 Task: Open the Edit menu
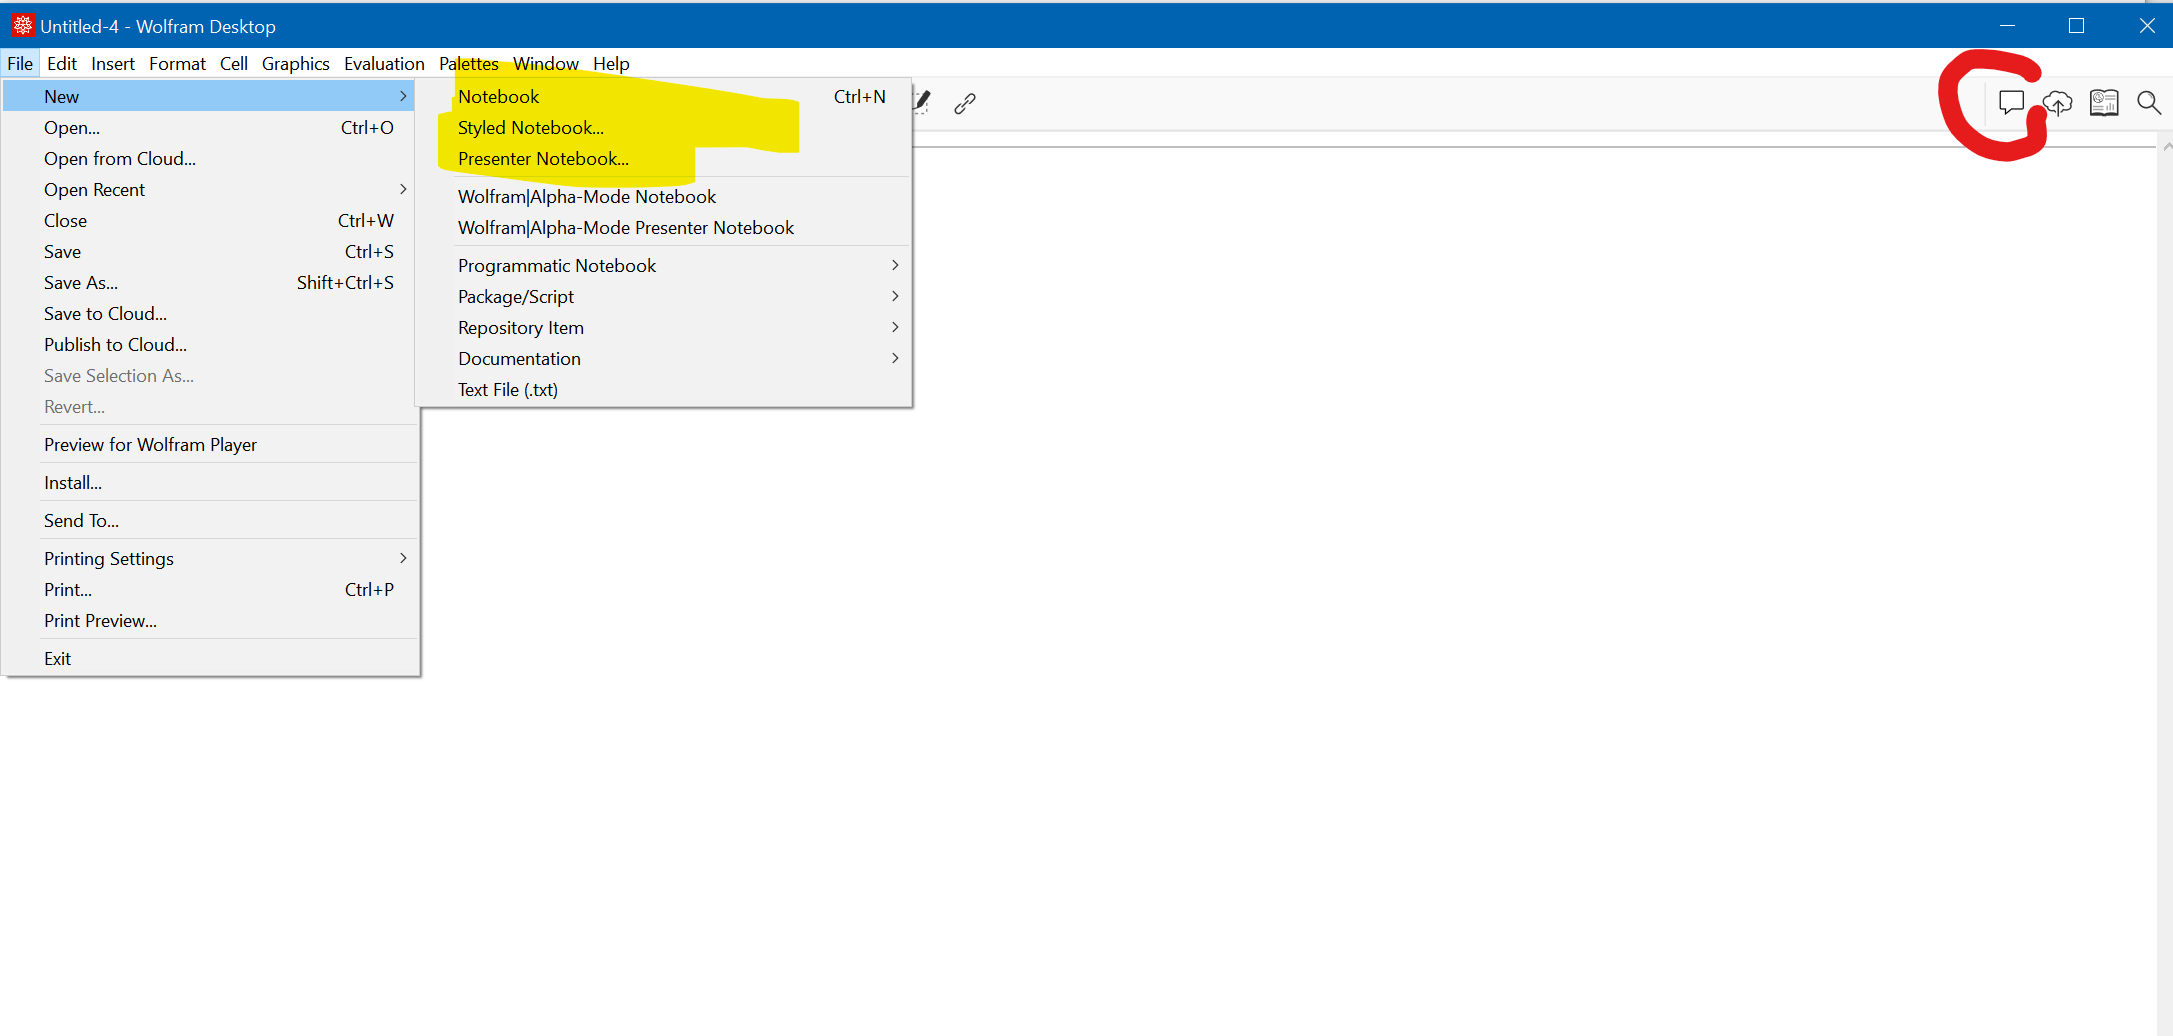(x=62, y=64)
